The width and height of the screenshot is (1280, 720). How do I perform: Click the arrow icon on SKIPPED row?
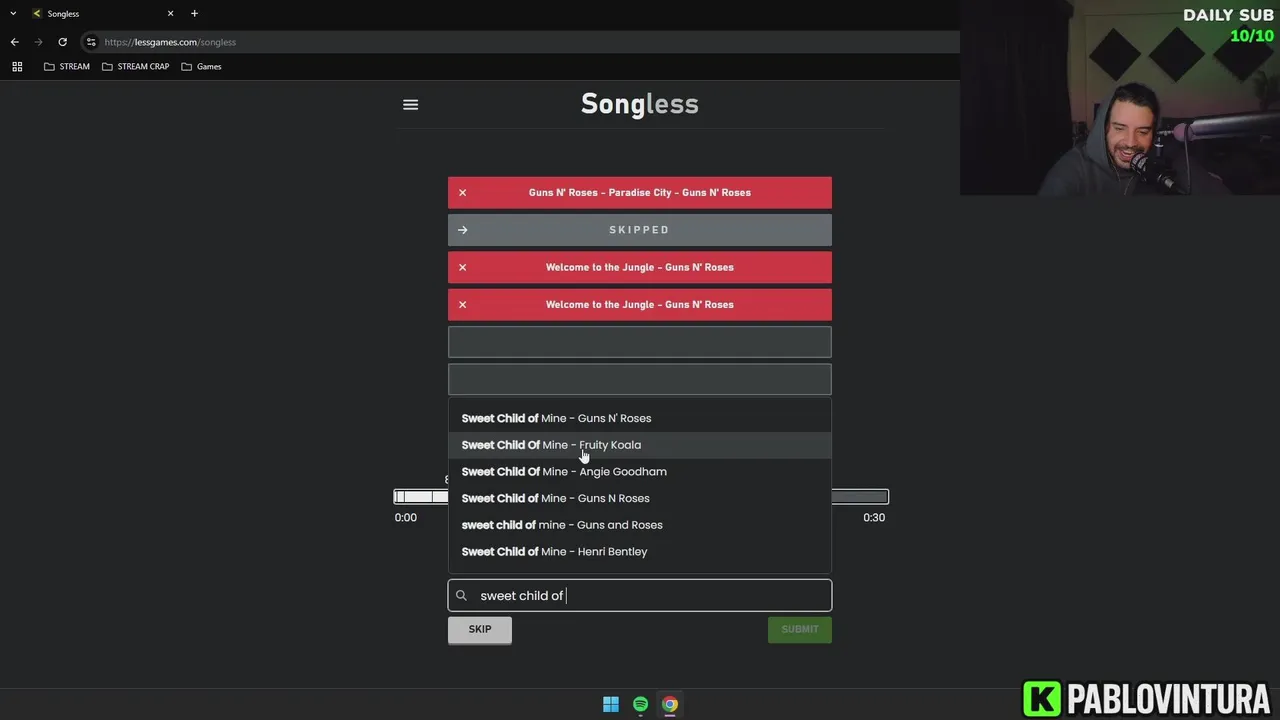click(462, 230)
